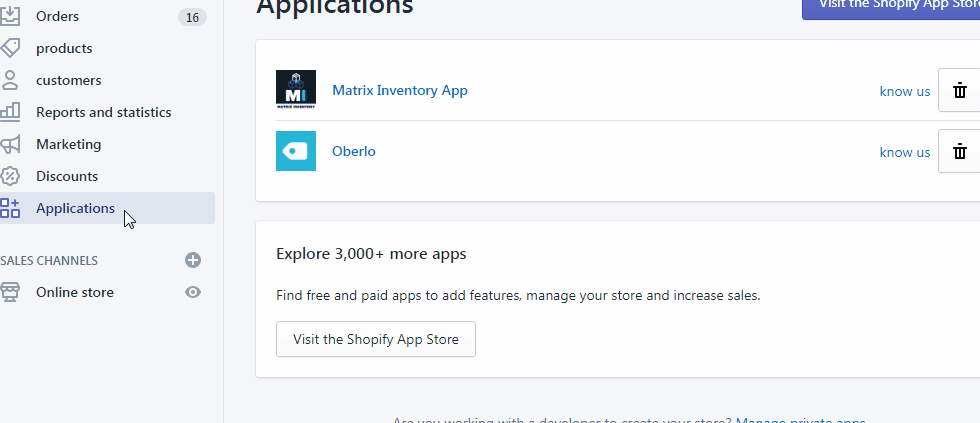Click know us for Oberlo

pyautogui.click(x=904, y=152)
